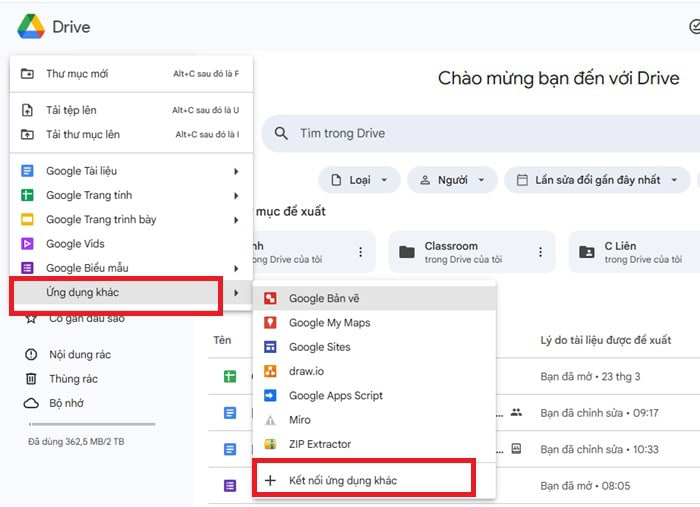This screenshot has width=700, height=507.
Task: Click the new folder icon beside Thư mục mới
Action: 27,74
